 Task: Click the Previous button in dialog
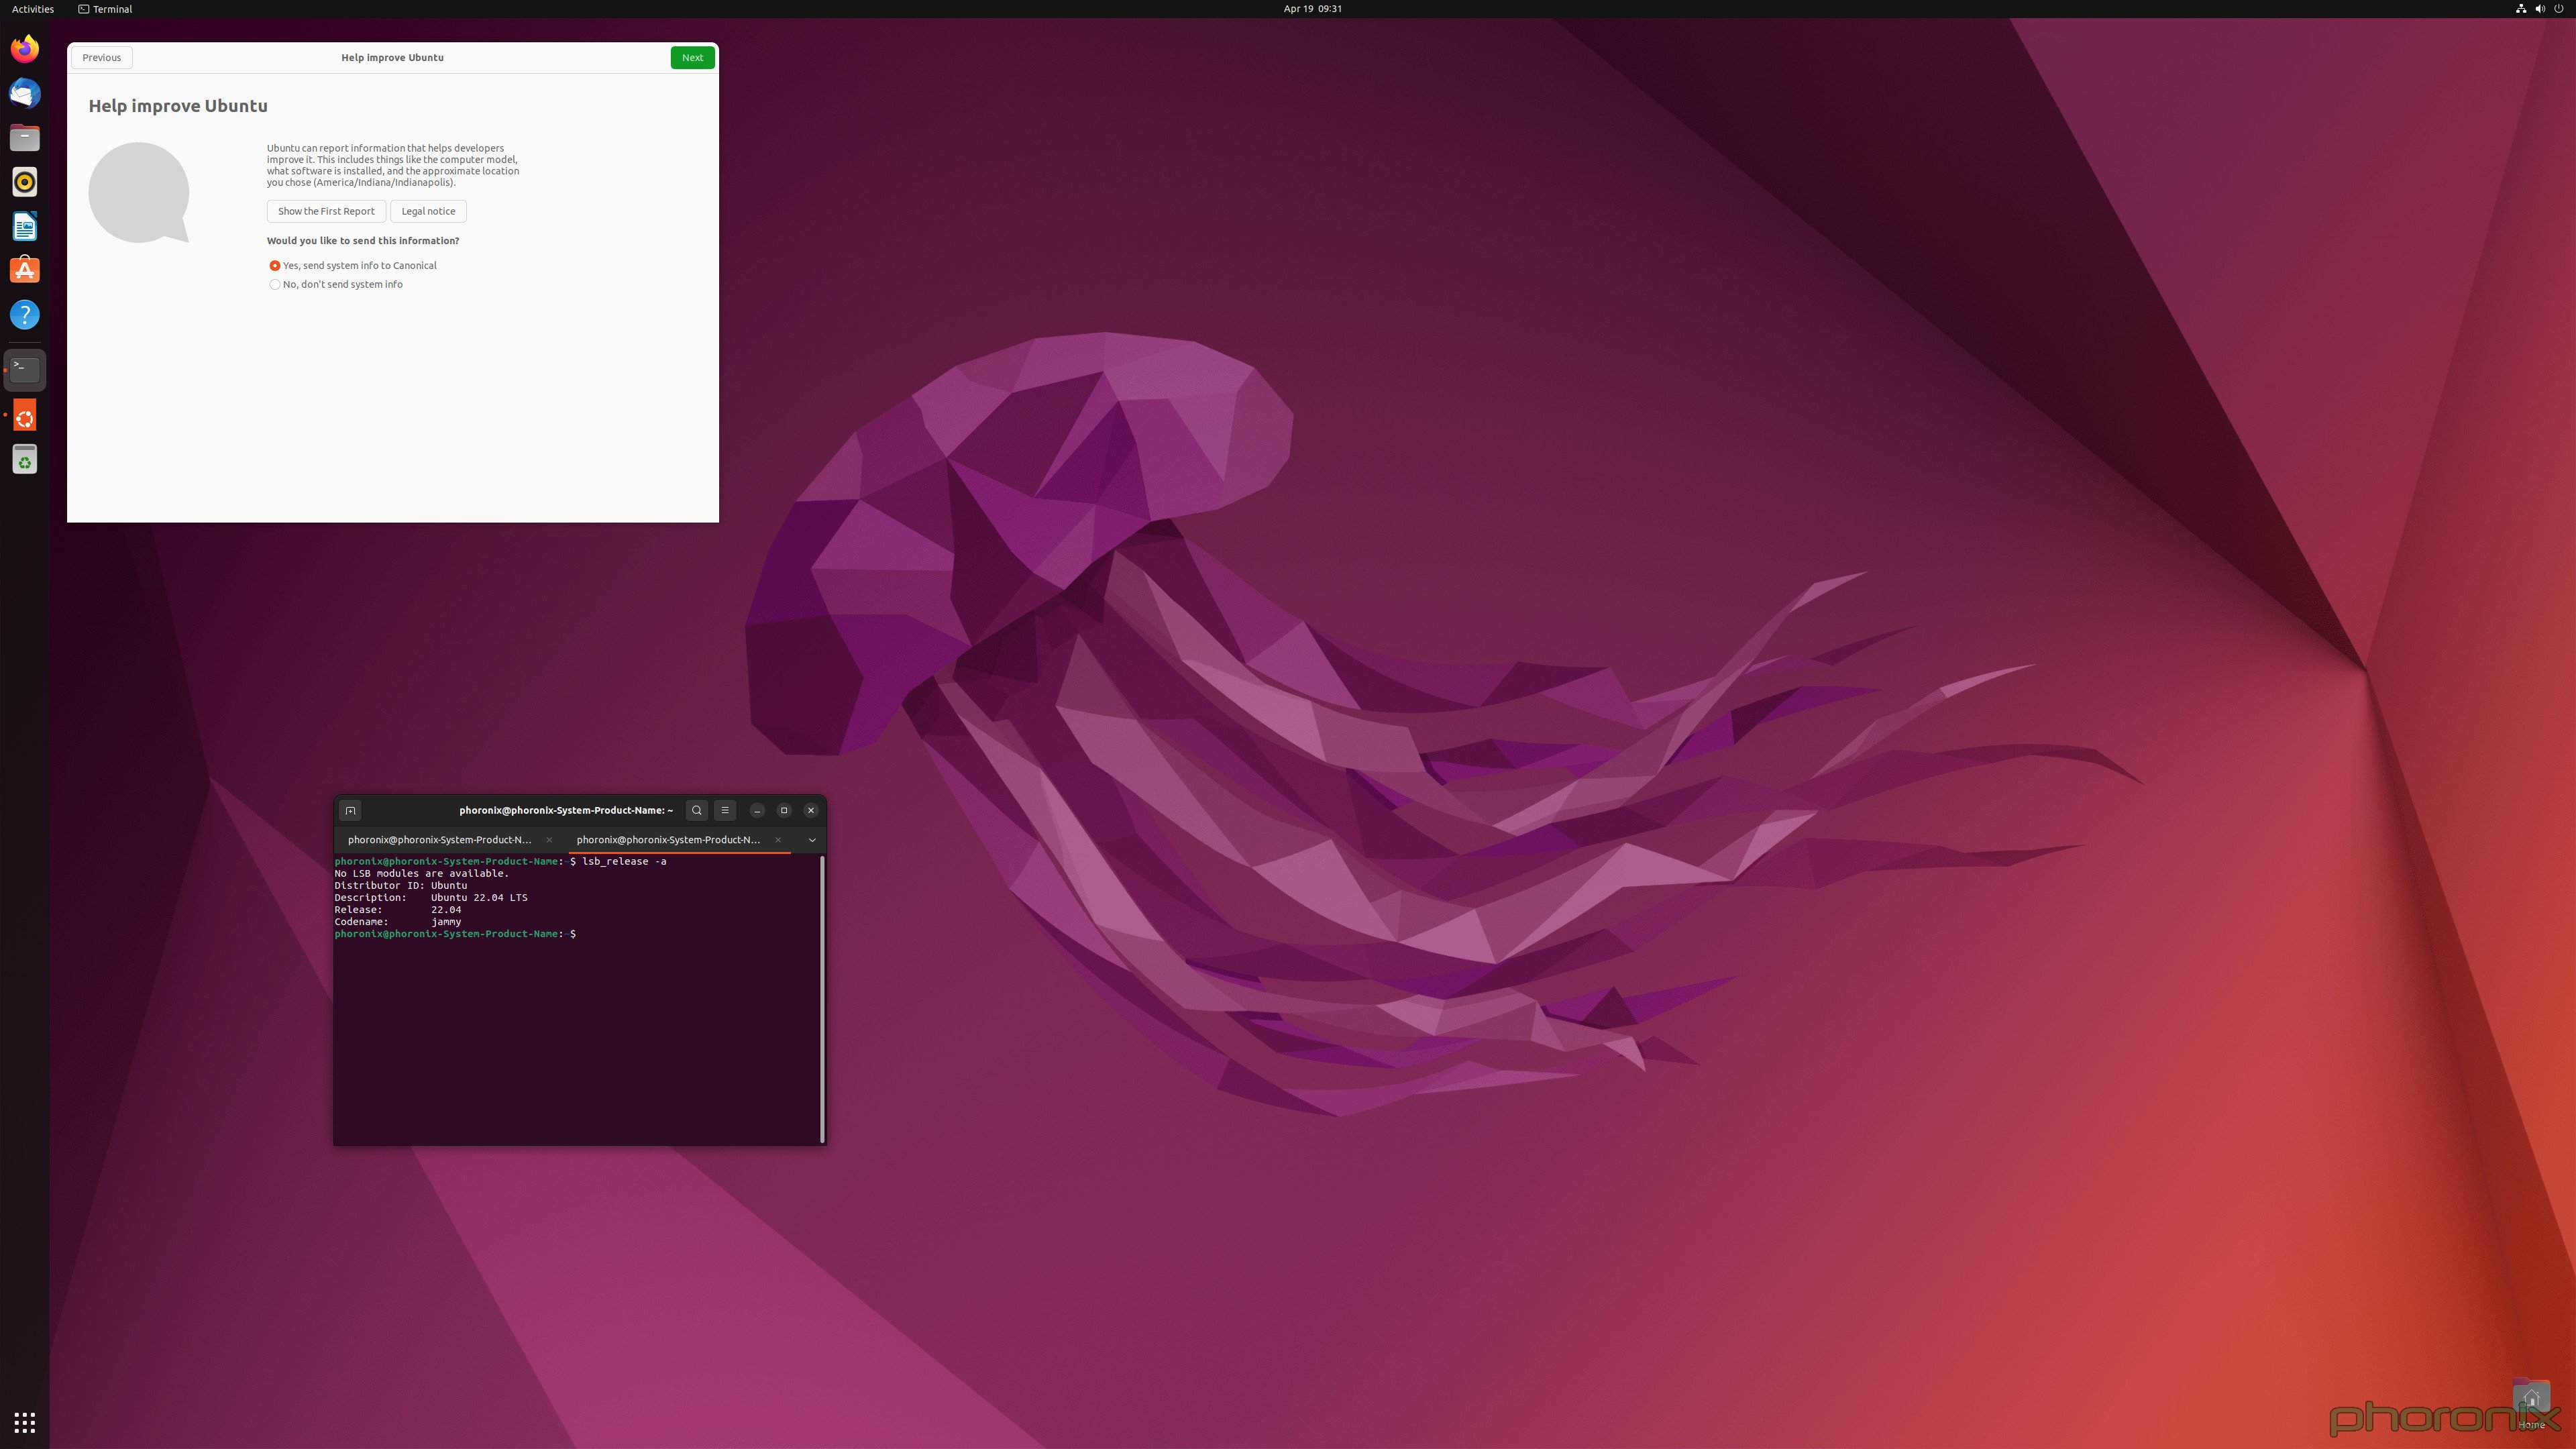pos(99,56)
